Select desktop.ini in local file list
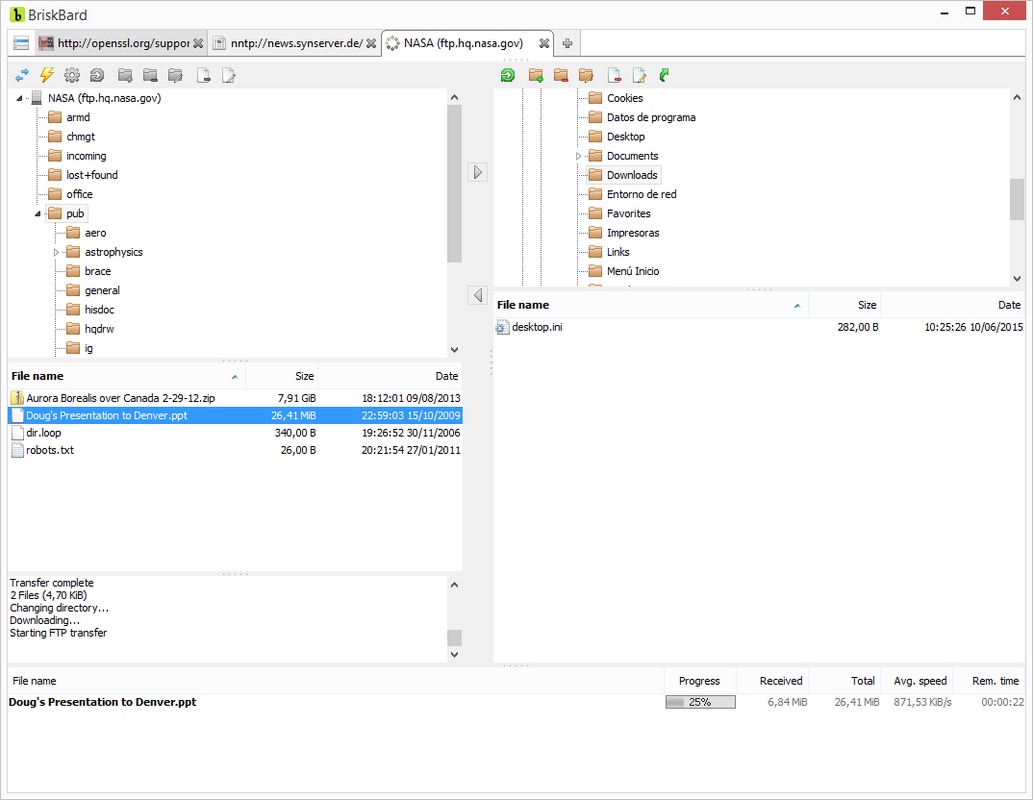 point(760,327)
